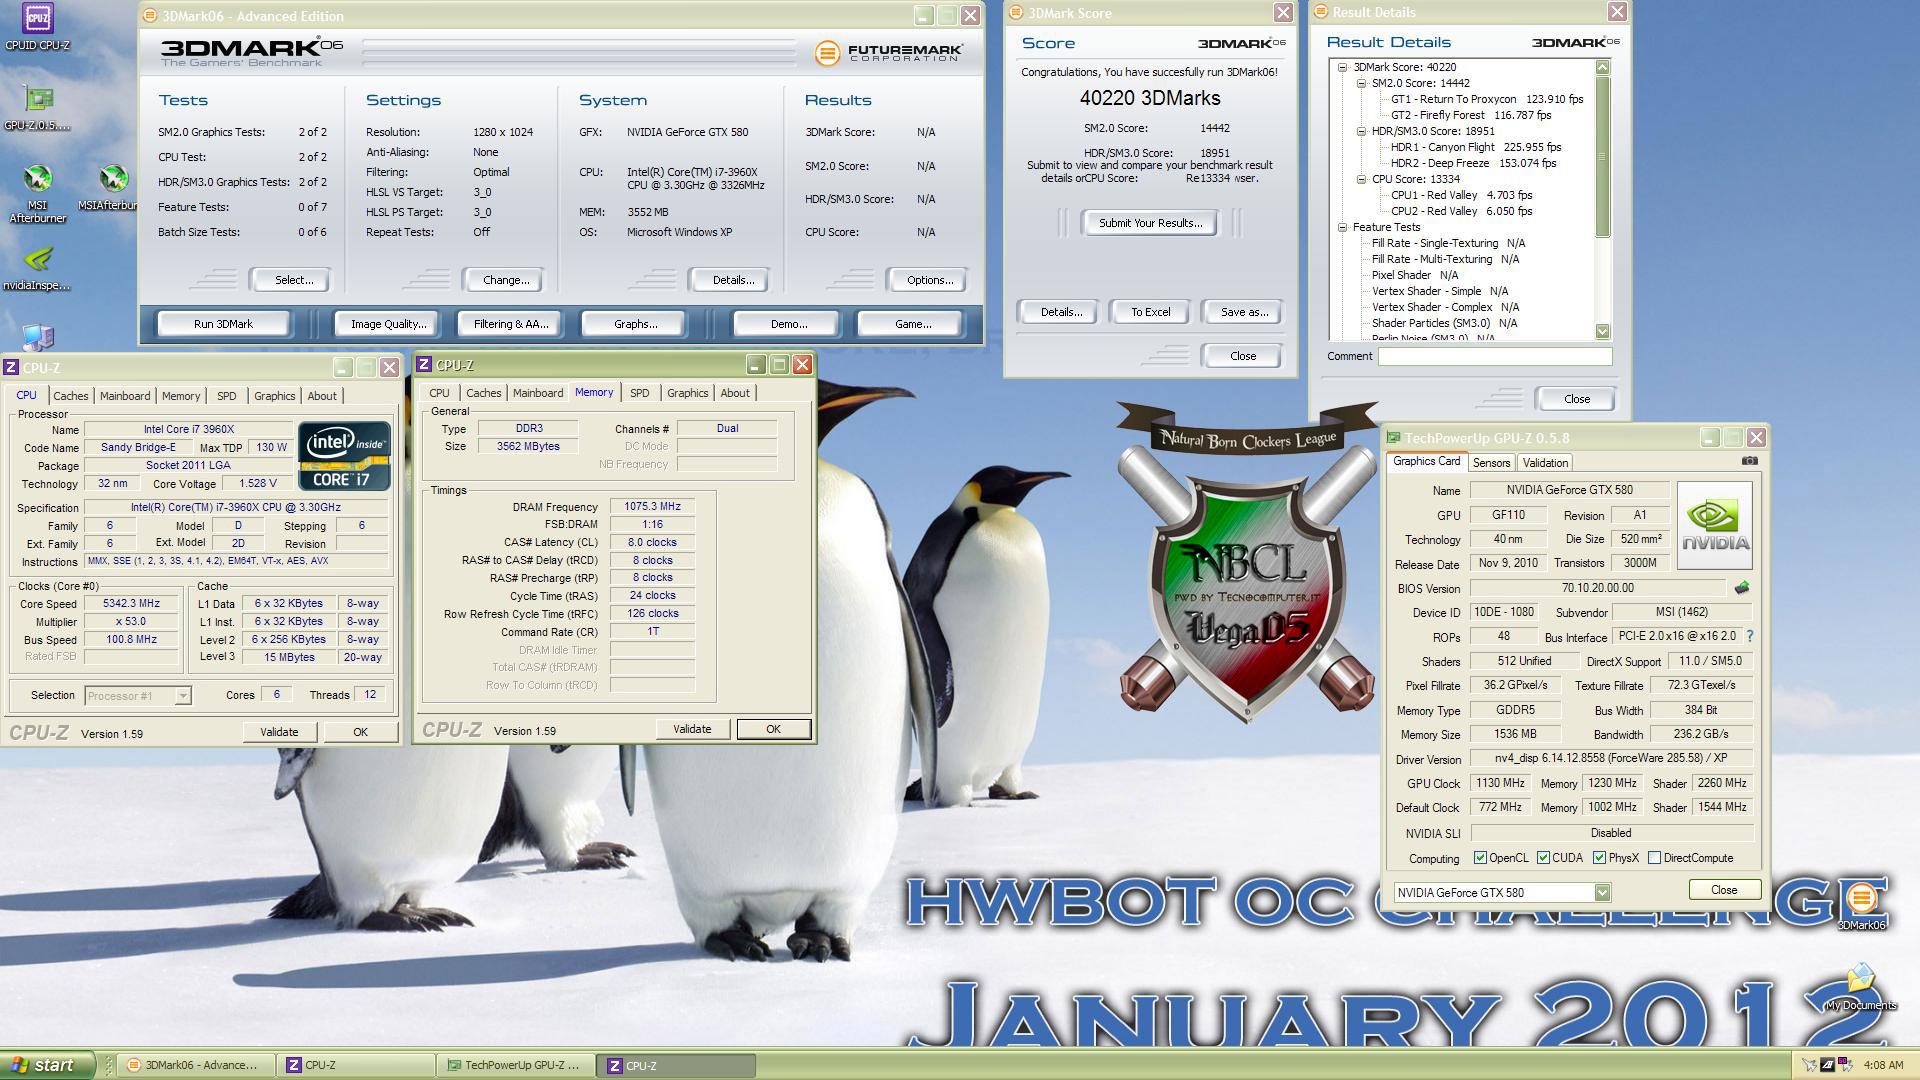Viewport: 1920px width, 1080px height.
Task: Click the 3DMark06 window title icon
Action: 150,16
